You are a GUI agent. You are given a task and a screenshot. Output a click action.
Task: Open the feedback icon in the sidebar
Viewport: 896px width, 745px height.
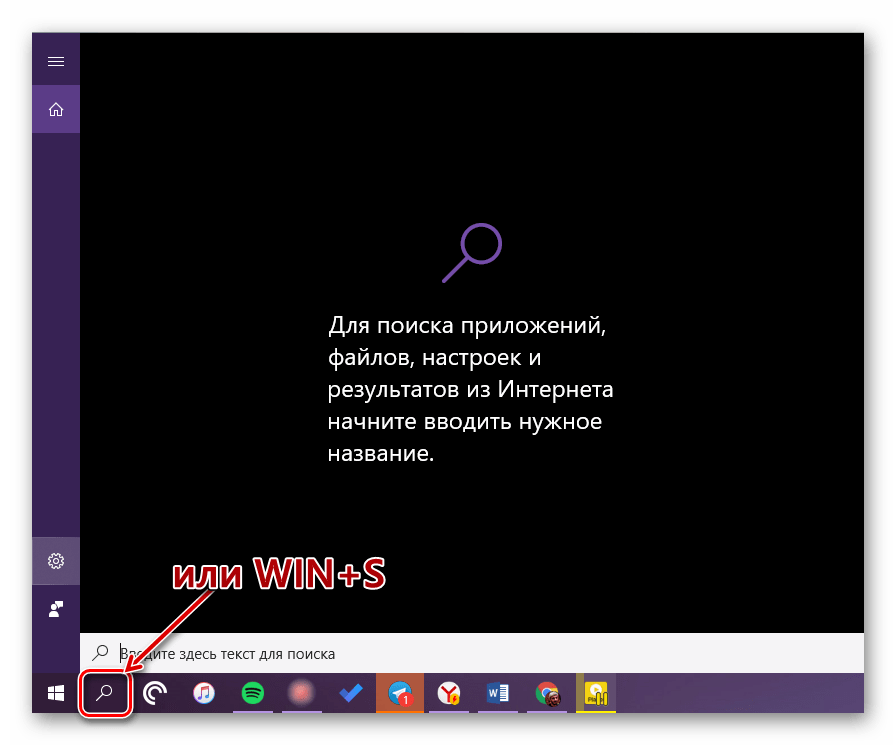pyautogui.click(x=56, y=608)
